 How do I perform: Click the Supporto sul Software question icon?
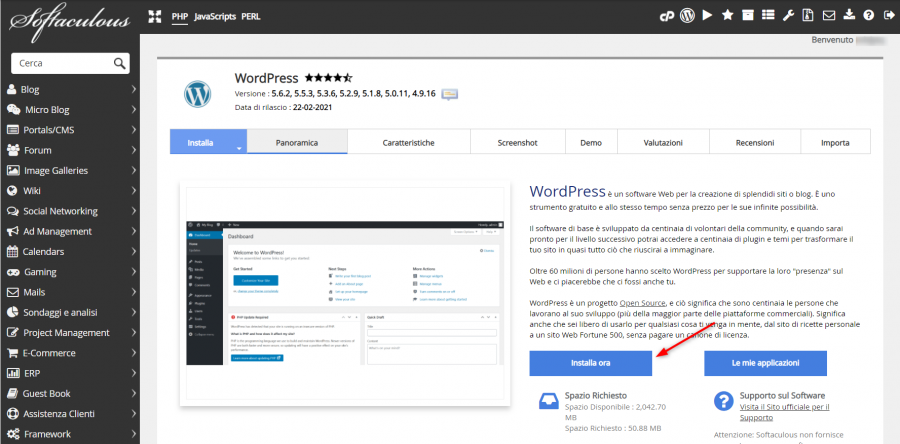pos(723,401)
